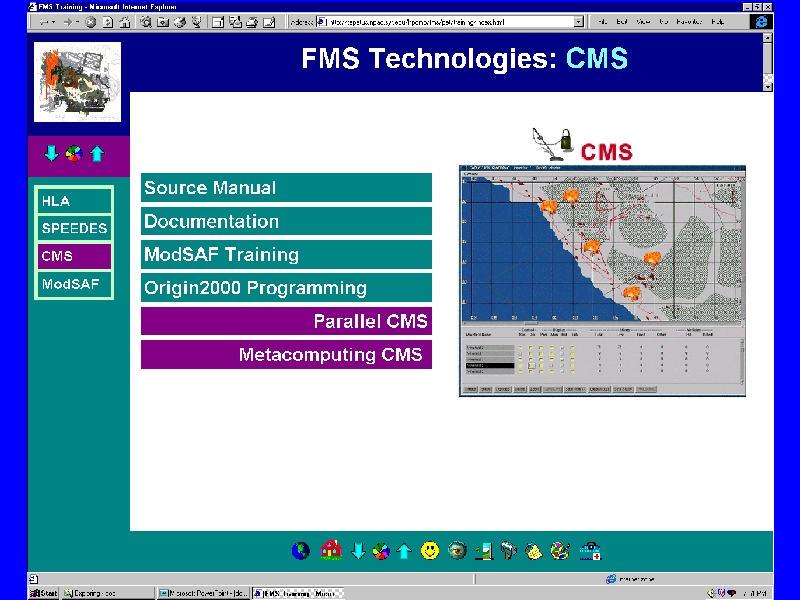Open the Back button history dropdown arrow

coord(53,22)
